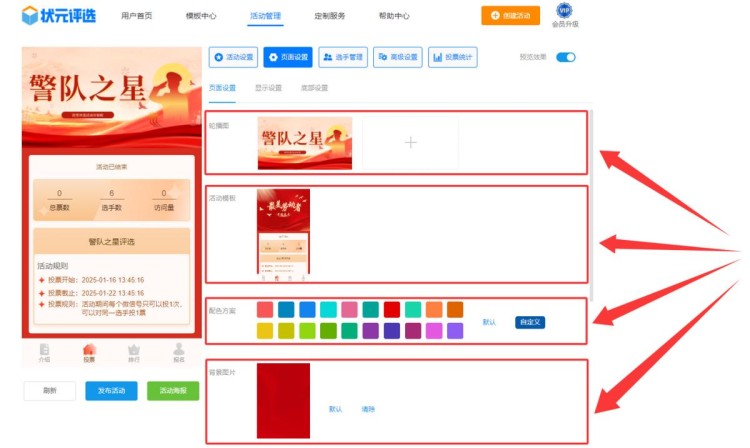Image resolution: width=750 pixels, height=448 pixels.
Task: Open 定制服务 in the top navigation
Action: (329, 16)
